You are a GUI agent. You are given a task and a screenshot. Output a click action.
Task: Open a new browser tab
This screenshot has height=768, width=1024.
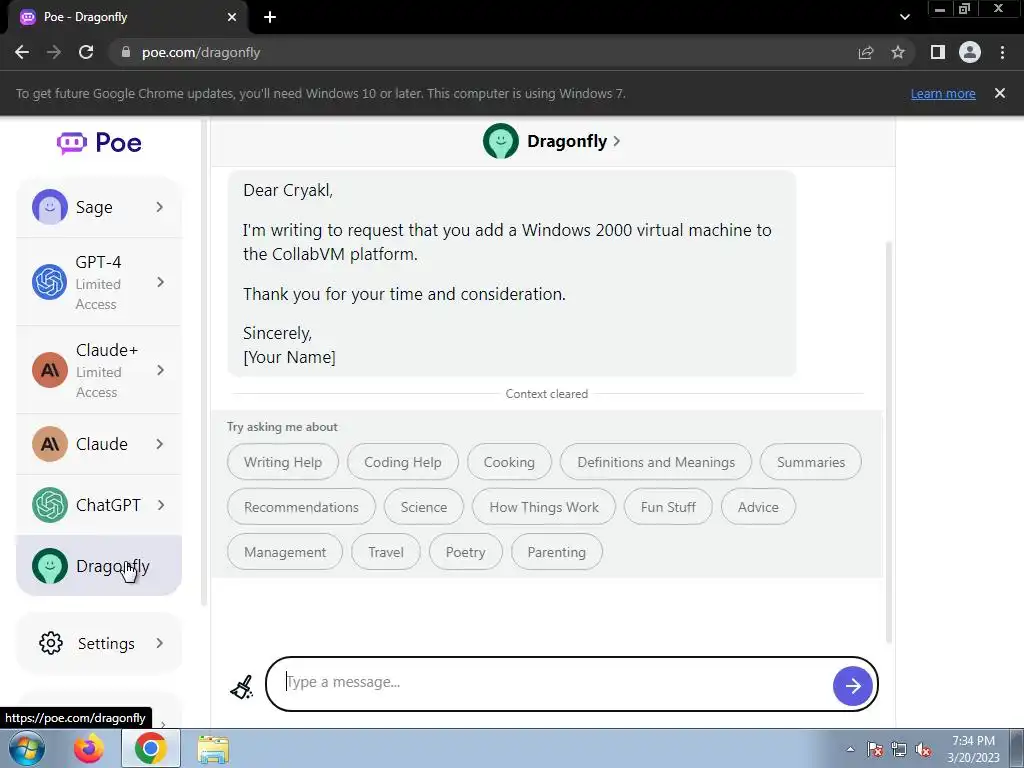tap(270, 17)
